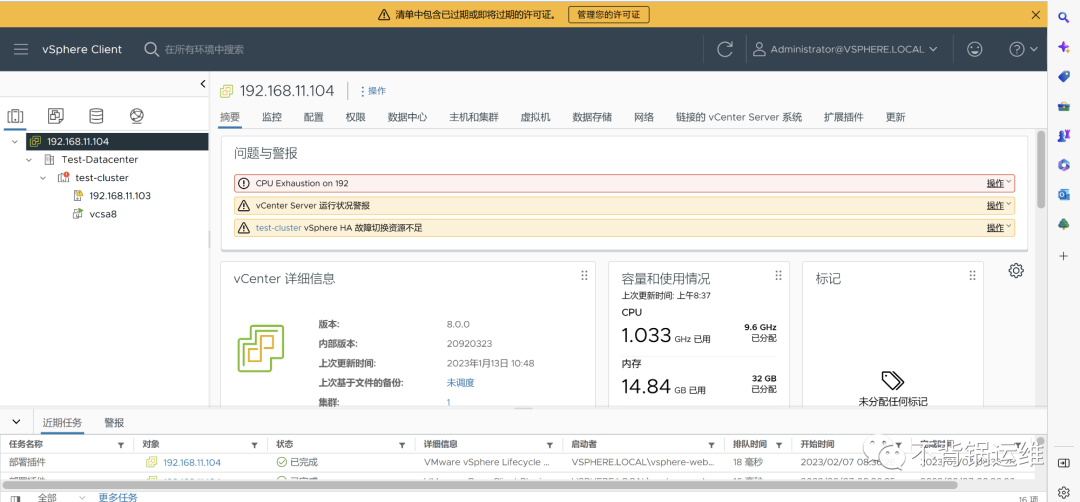
Task: Open the 配置 configure tab
Action: tap(314, 117)
